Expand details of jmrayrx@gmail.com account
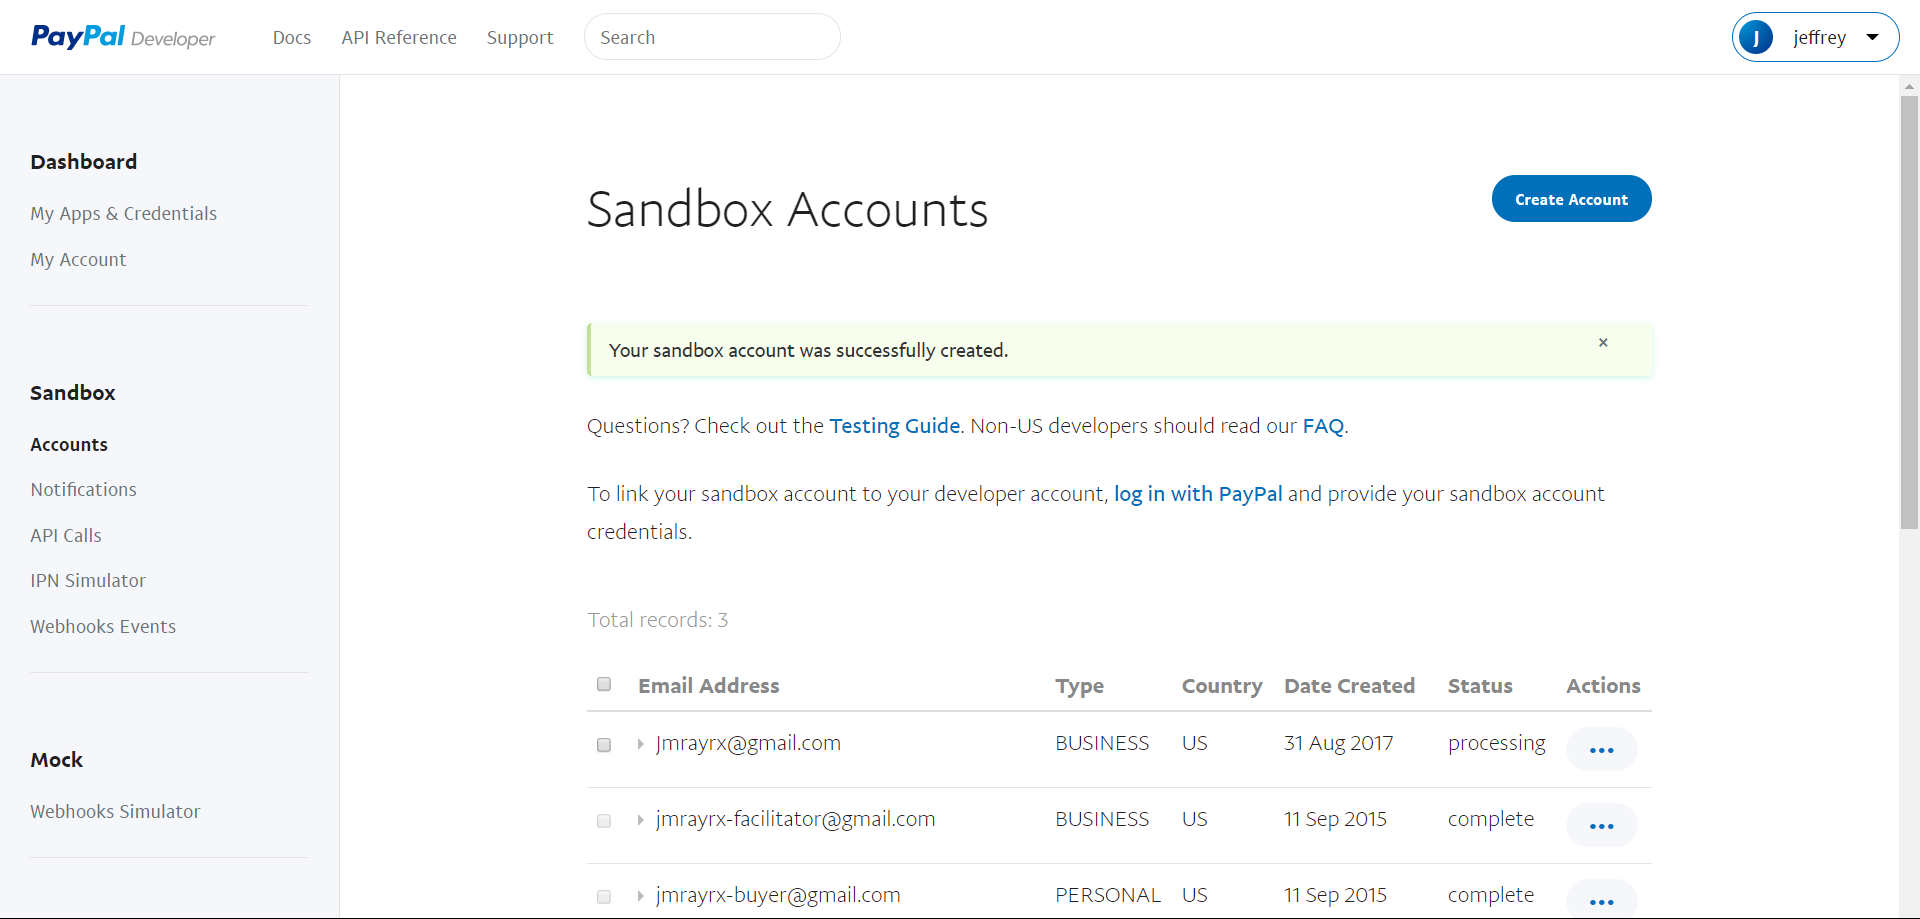The image size is (1920, 919). 640,744
